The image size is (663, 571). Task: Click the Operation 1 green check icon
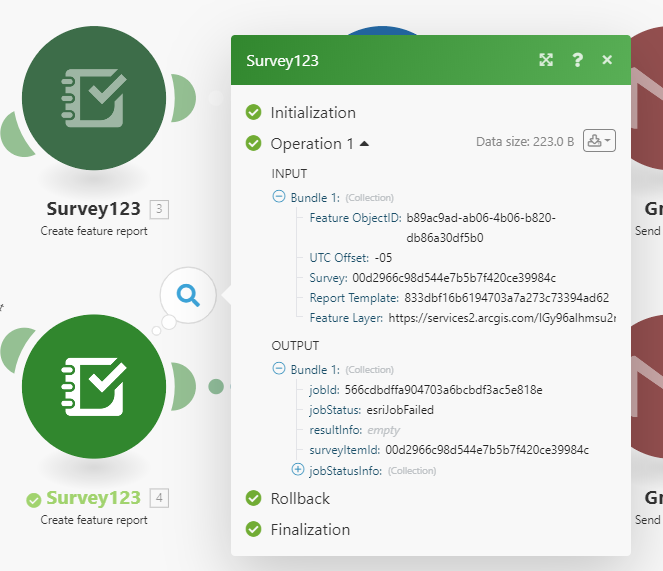tap(253, 143)
